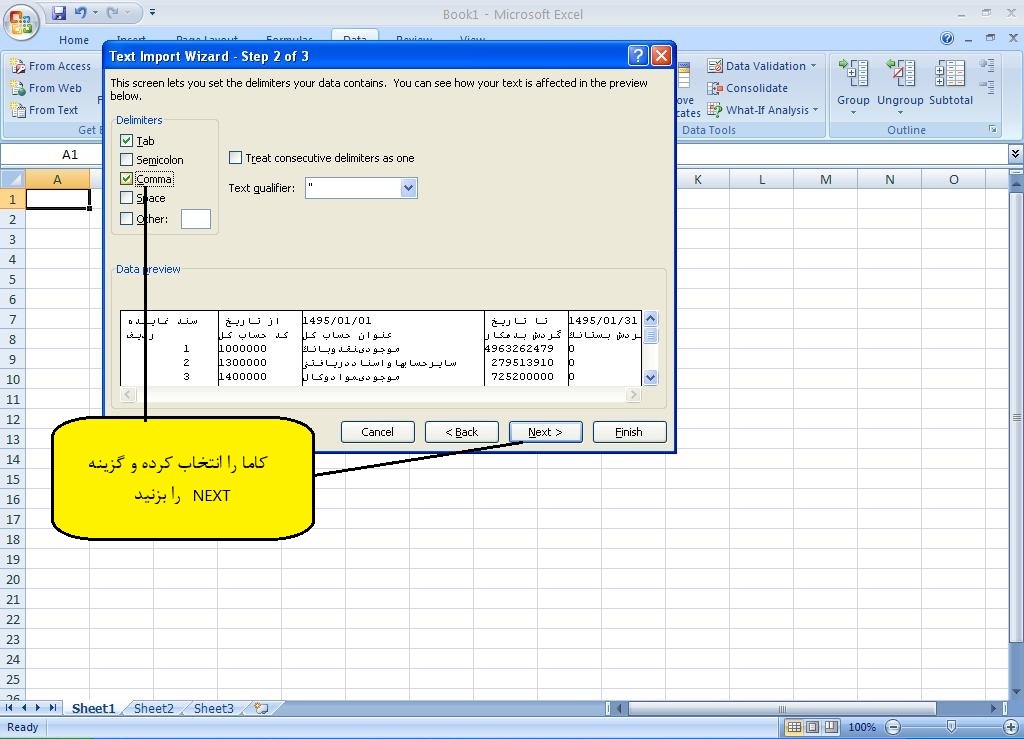
Task: Click the wizard Help question-mark icon
Action: pyautogui.click(x=637, y=56)
